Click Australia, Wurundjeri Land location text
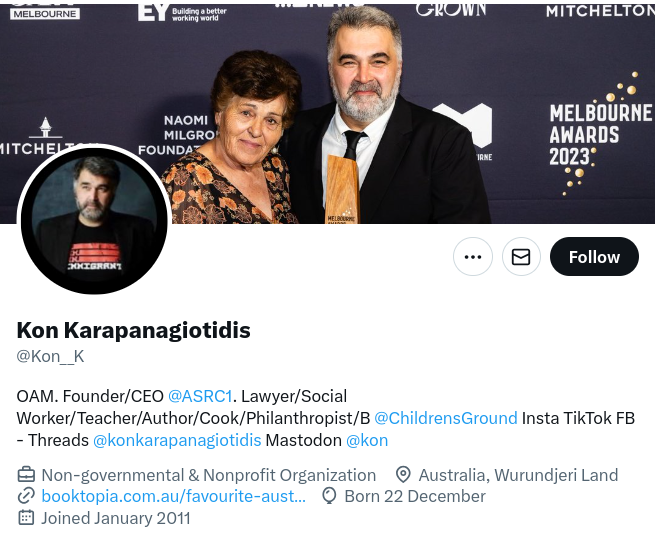 tap(518, 475)
